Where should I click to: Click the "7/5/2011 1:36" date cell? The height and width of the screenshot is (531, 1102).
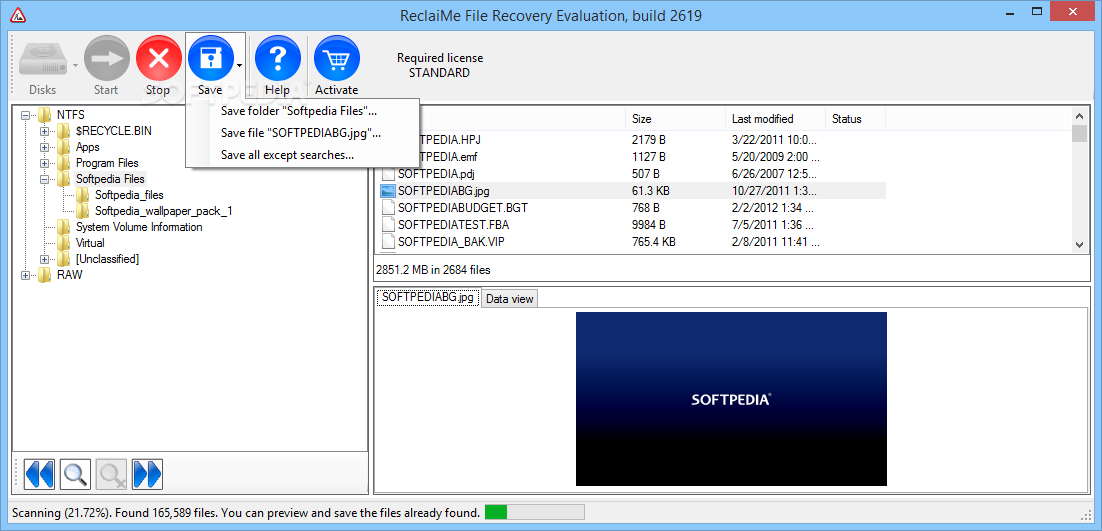point(773,225)
